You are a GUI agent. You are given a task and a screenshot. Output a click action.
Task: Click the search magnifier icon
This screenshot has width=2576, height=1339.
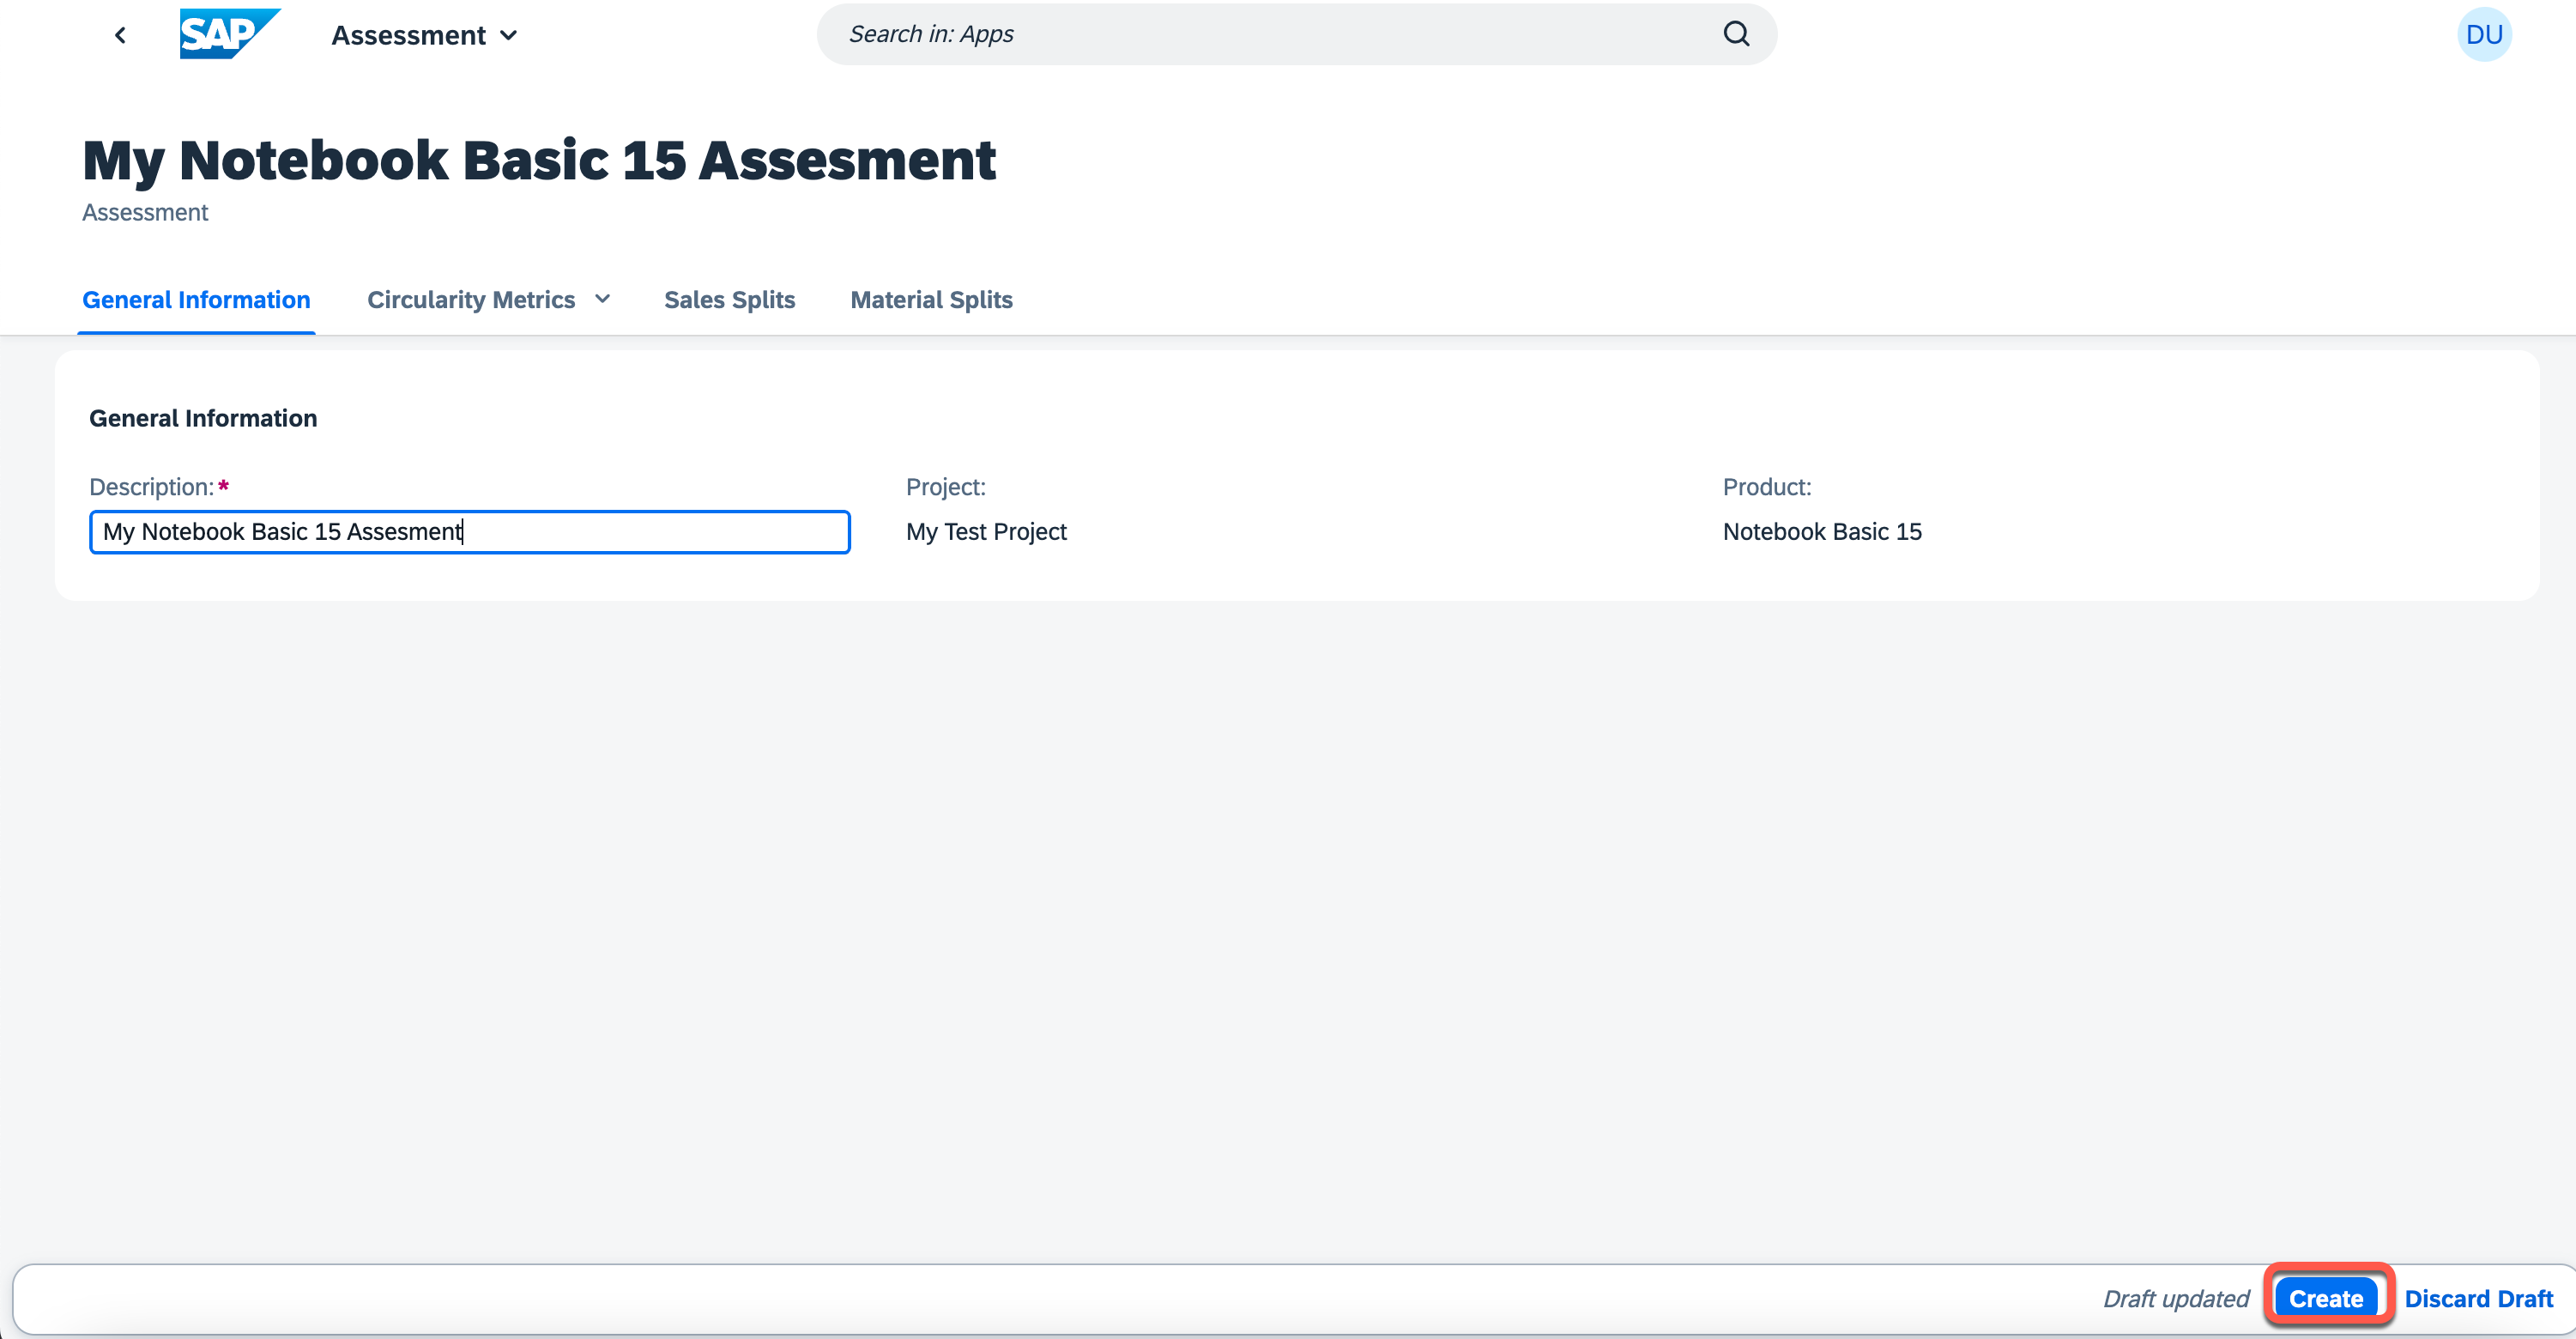1736,34
